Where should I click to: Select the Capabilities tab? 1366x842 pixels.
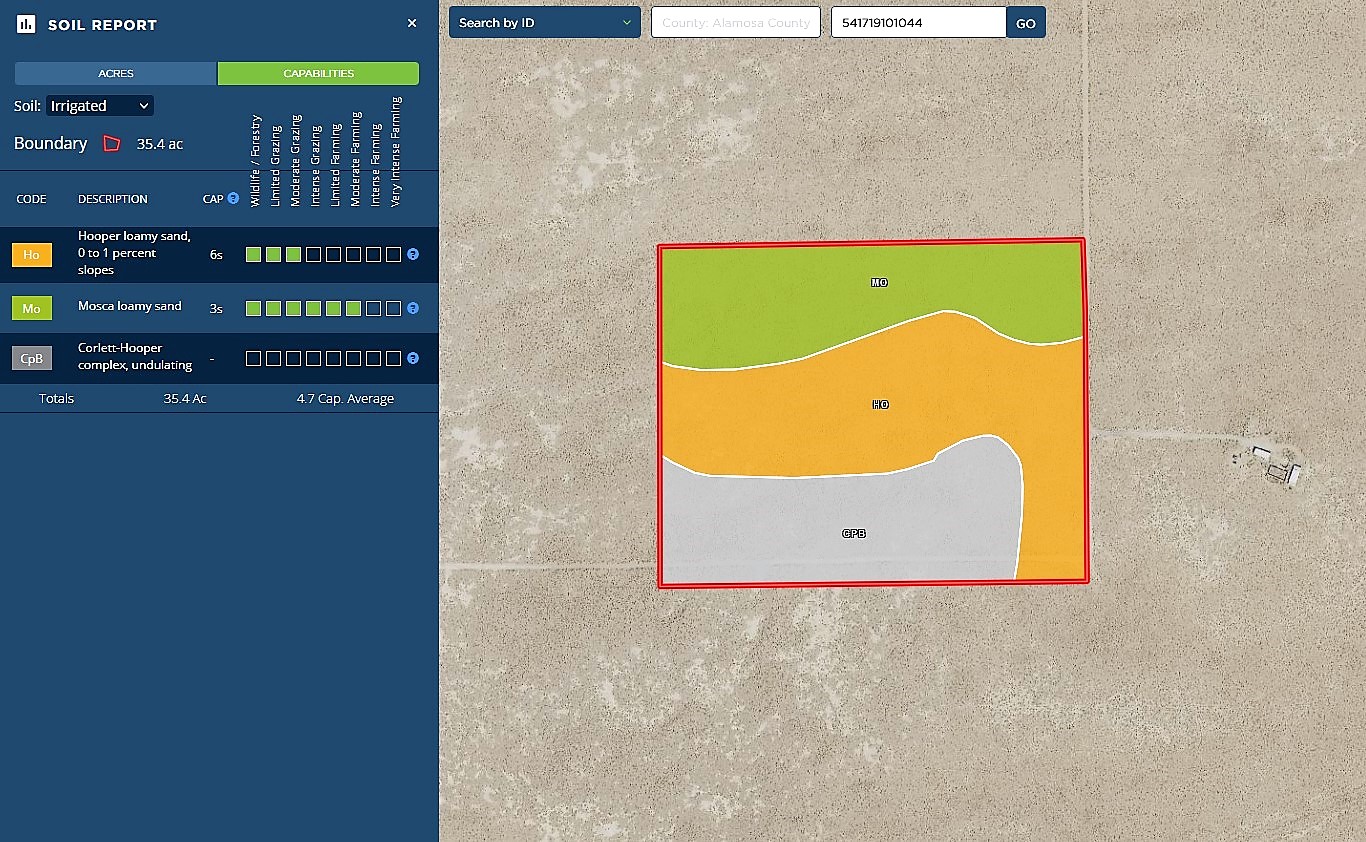coord(318,74)
